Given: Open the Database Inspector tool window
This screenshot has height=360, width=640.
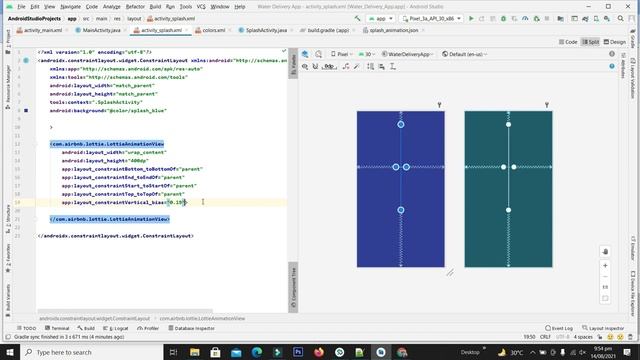Looking at the screenshot, I should [x=191, y=328].
